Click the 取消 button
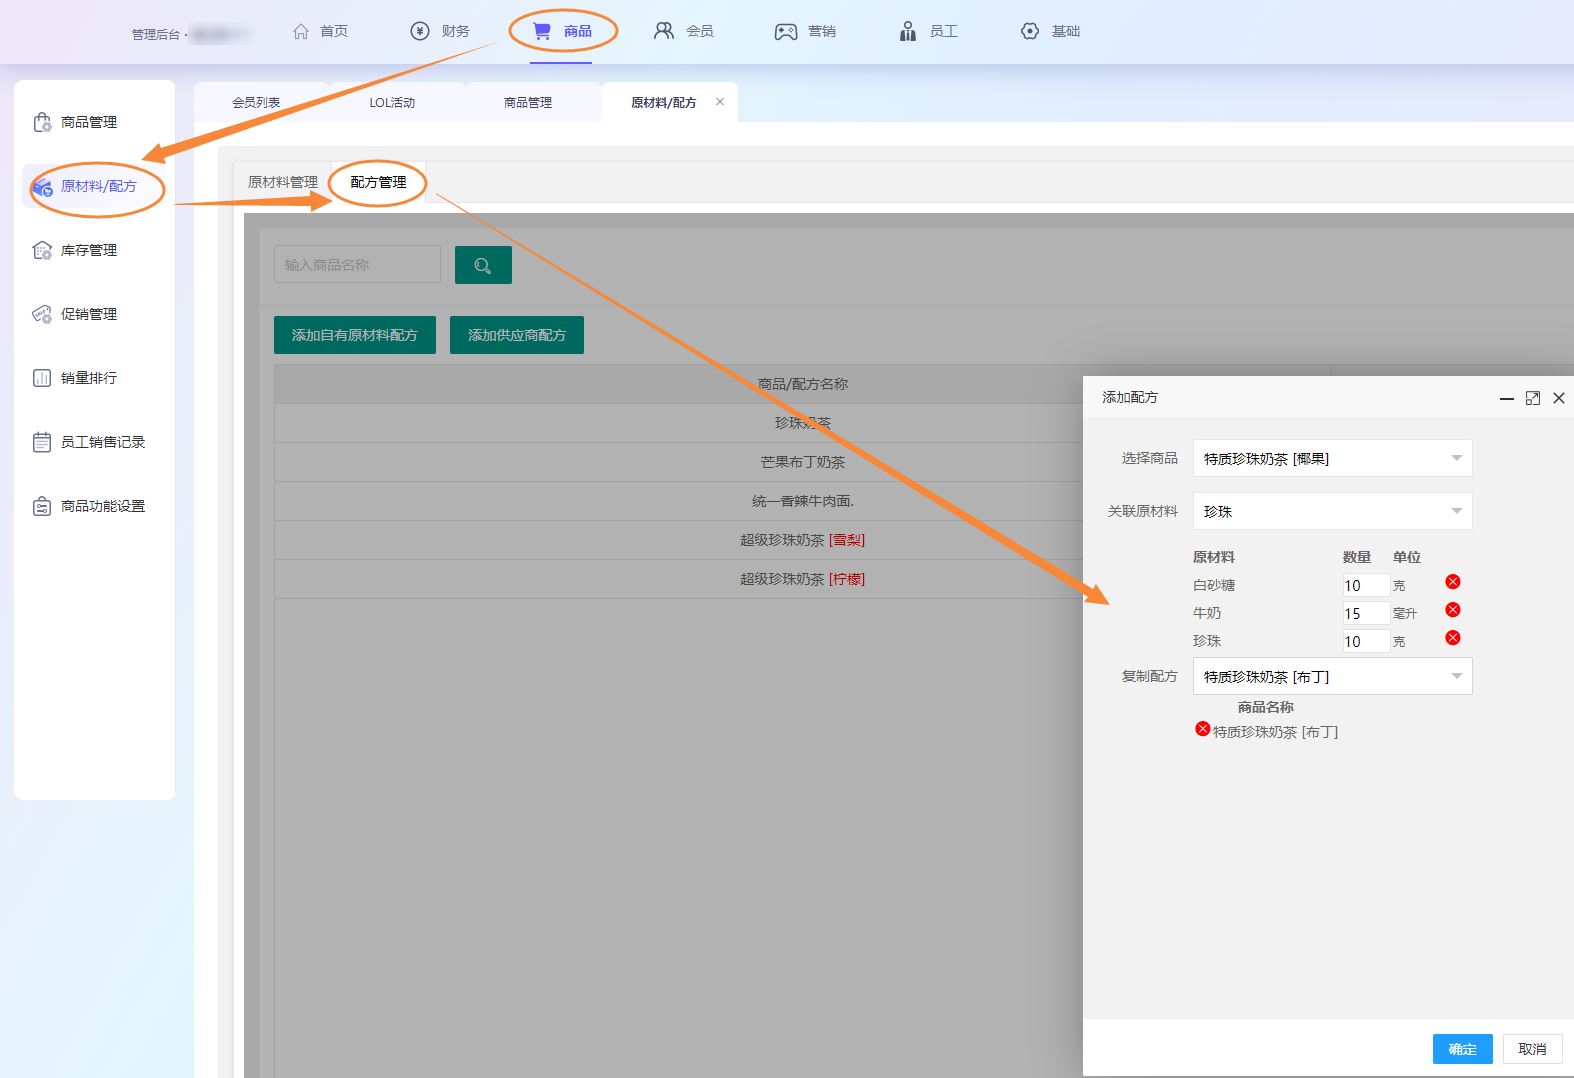1574x1078 pixels. point(1532,1049)
